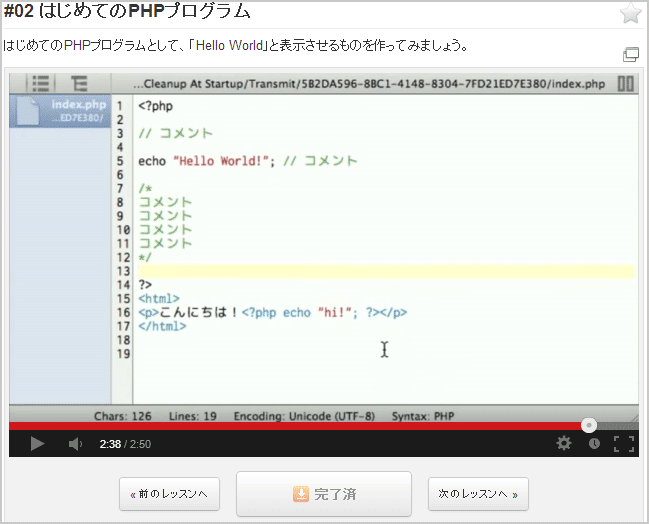Viewport: 649px width, 524px height.
Task: Click the outline tree icon in editor
Action: click(x=79, y=84)
